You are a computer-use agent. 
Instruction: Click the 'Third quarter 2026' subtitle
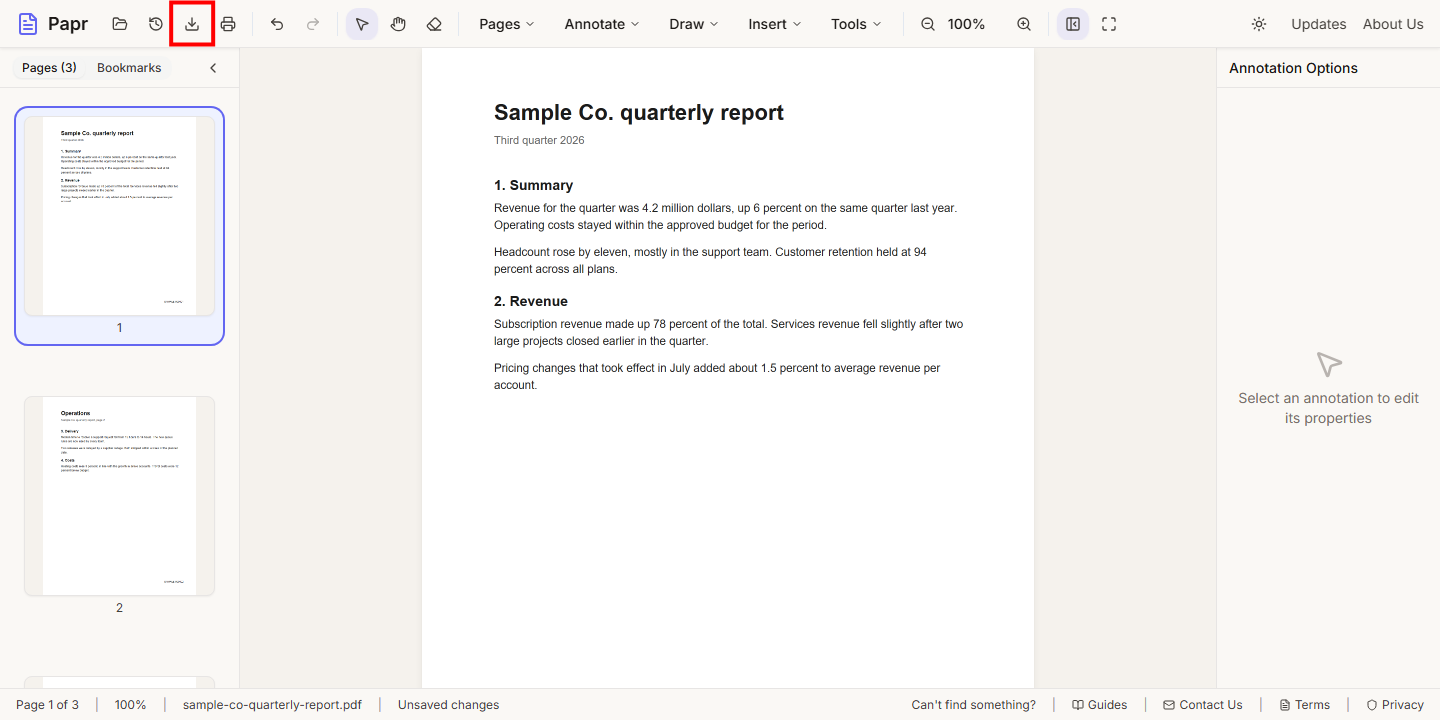pos(539,140)
